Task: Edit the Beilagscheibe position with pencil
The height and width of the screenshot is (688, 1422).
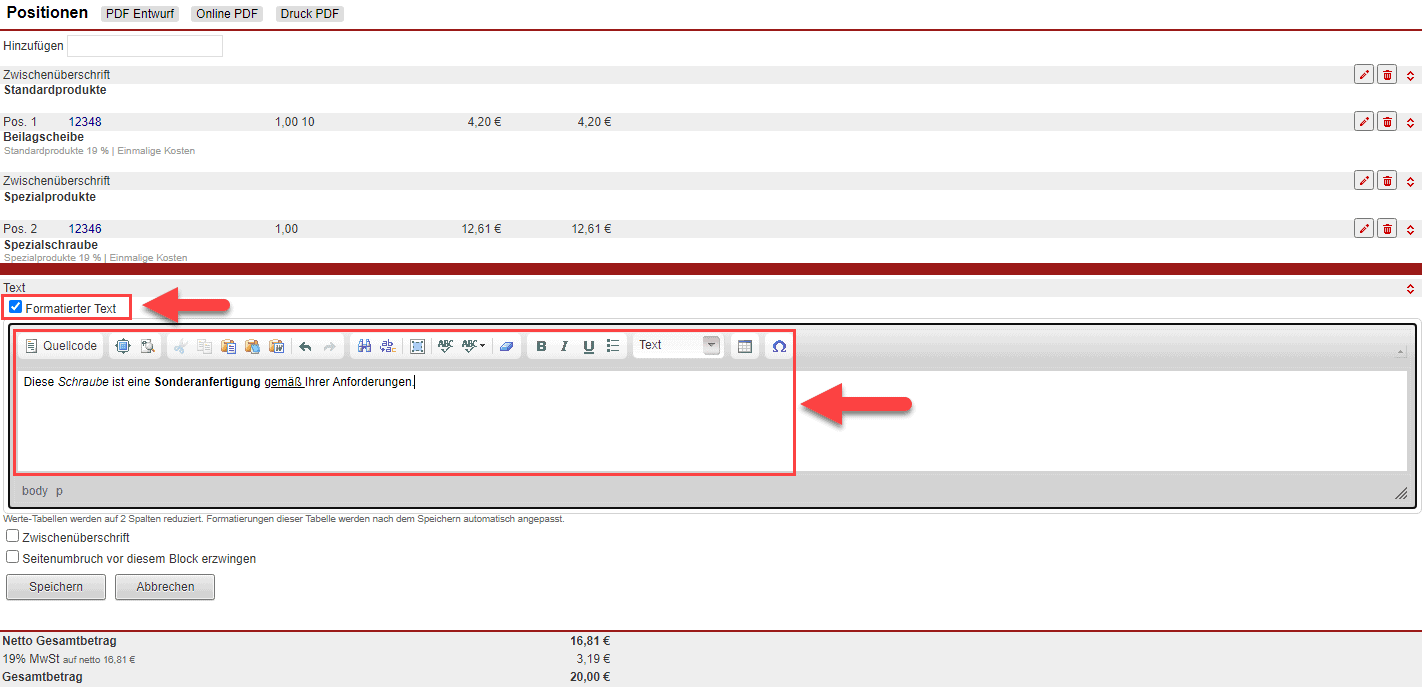Action: tap(1364, 121)
